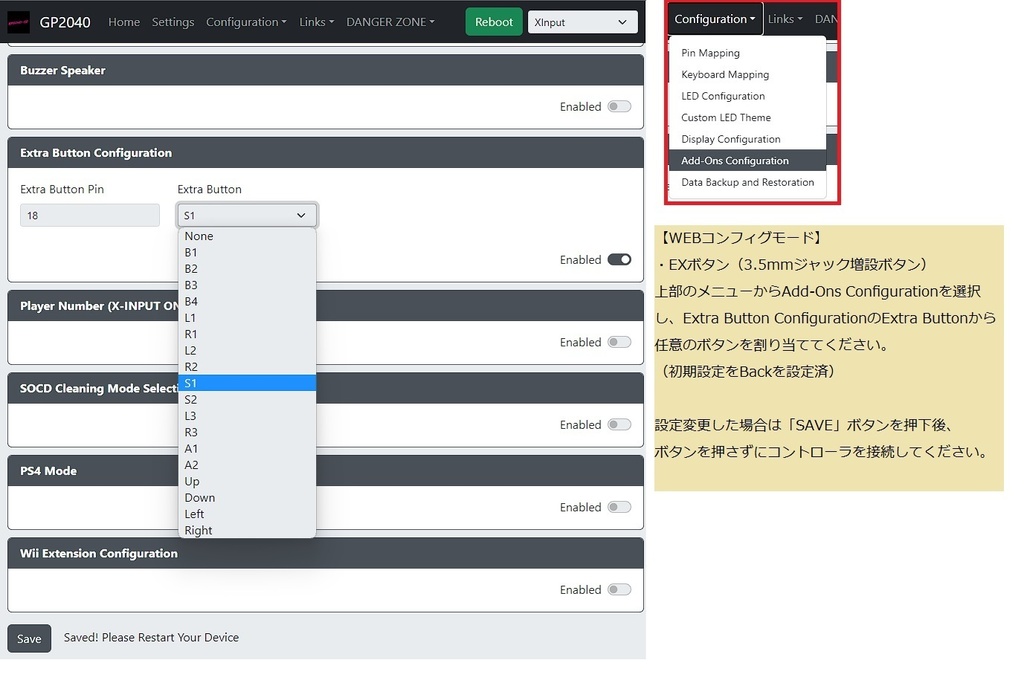
Task: Click the PS4 Mode section header
Action: pos(325,471)
